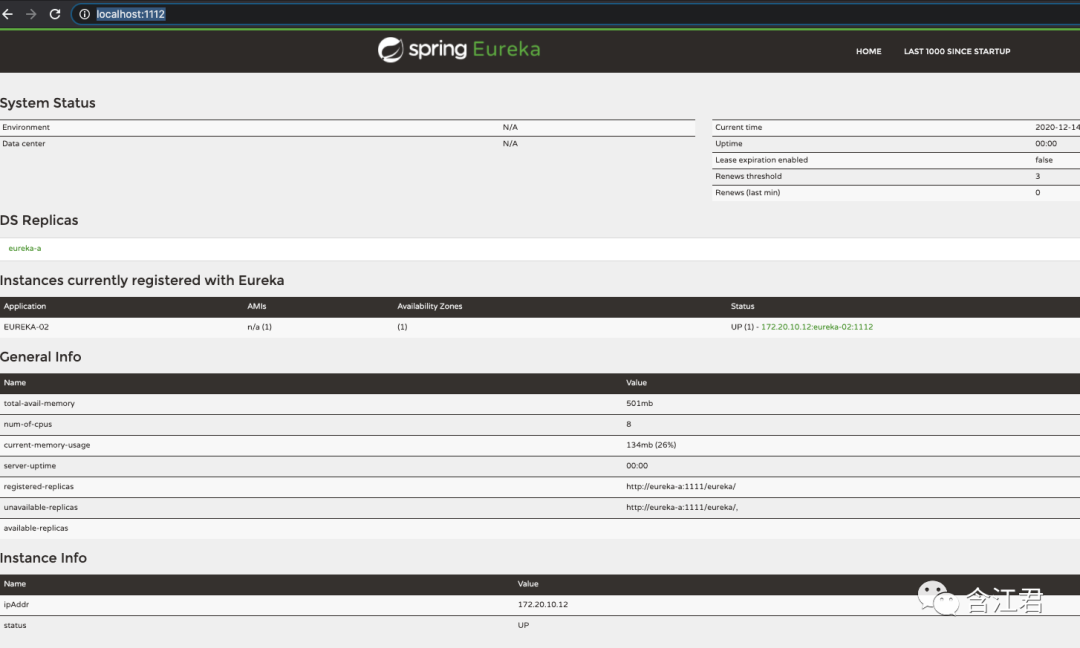Click the browser back arrow
1080x648 pixels.
pos(8,14)
